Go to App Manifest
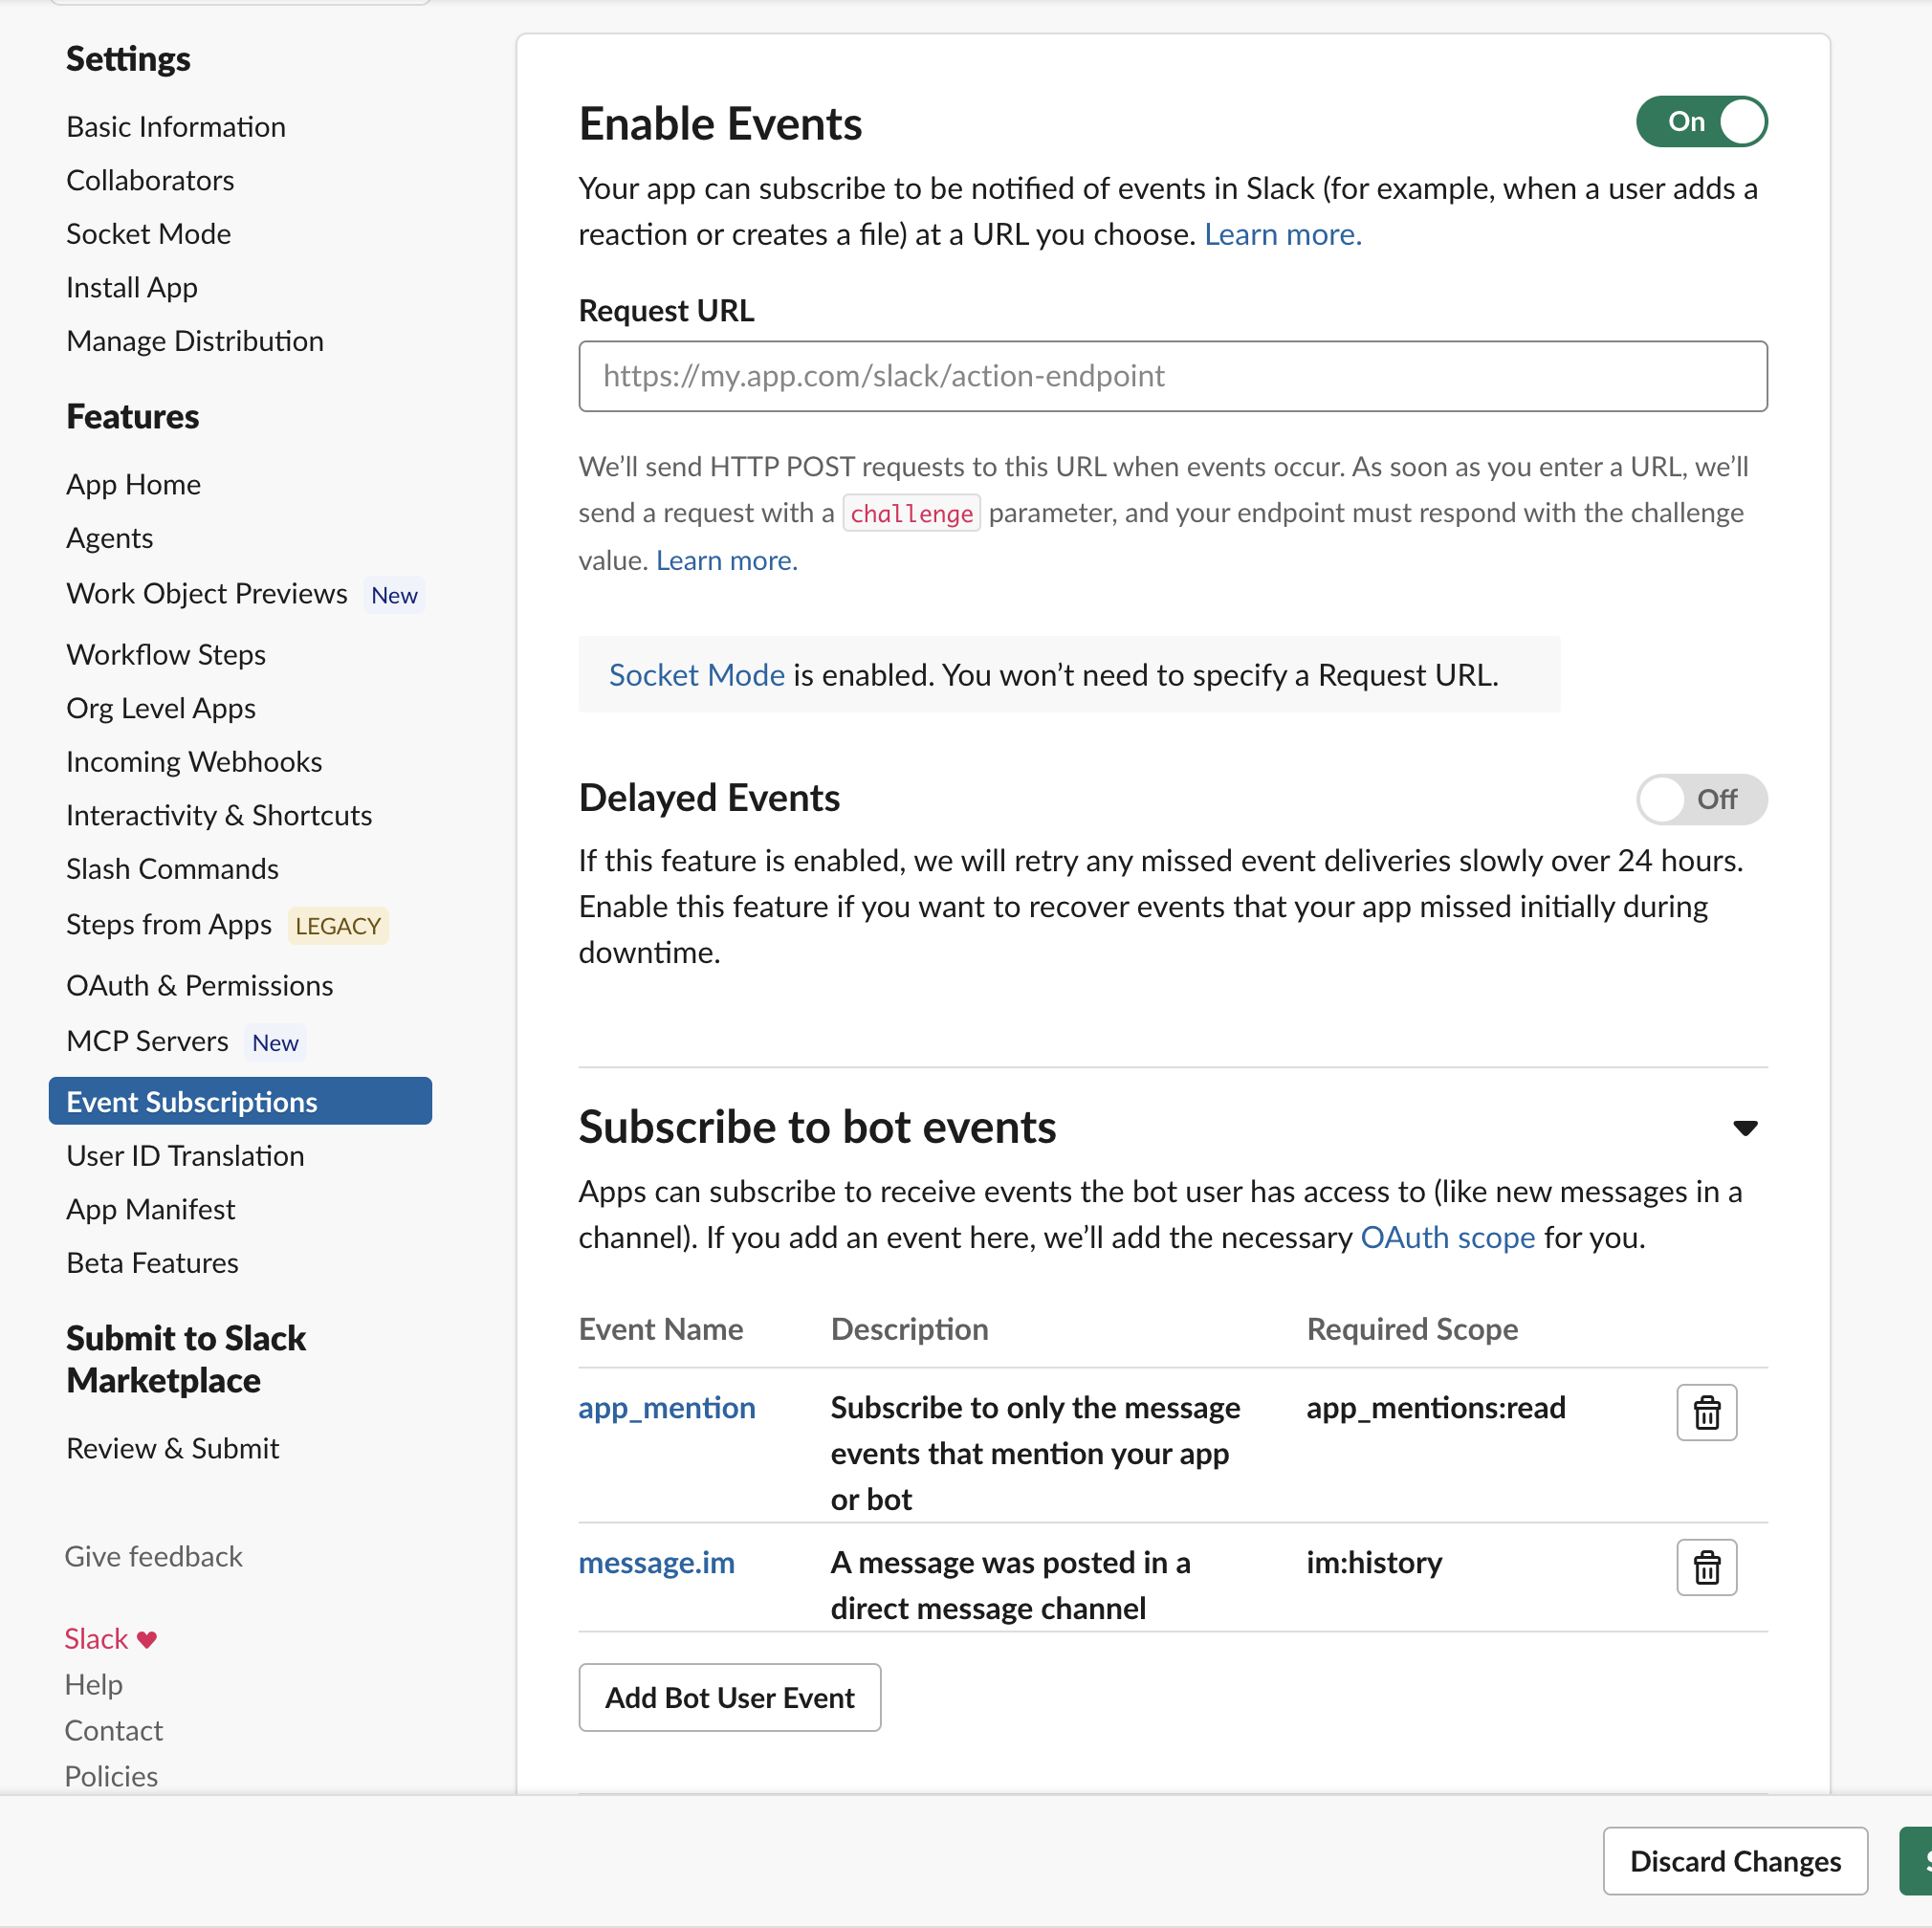 [x=151, y=1210]
